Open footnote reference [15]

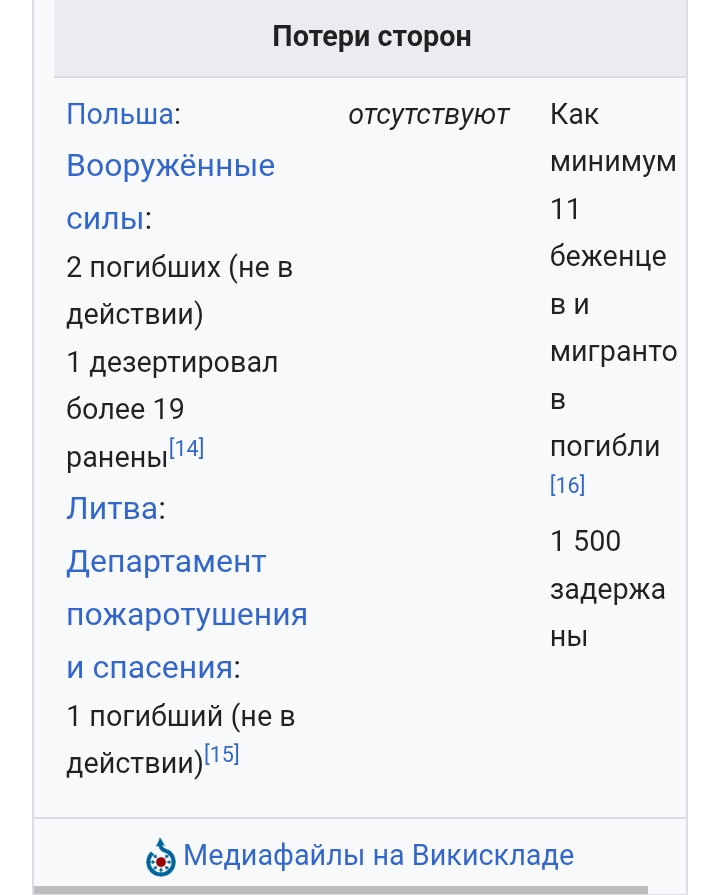(x=222, y=754)
